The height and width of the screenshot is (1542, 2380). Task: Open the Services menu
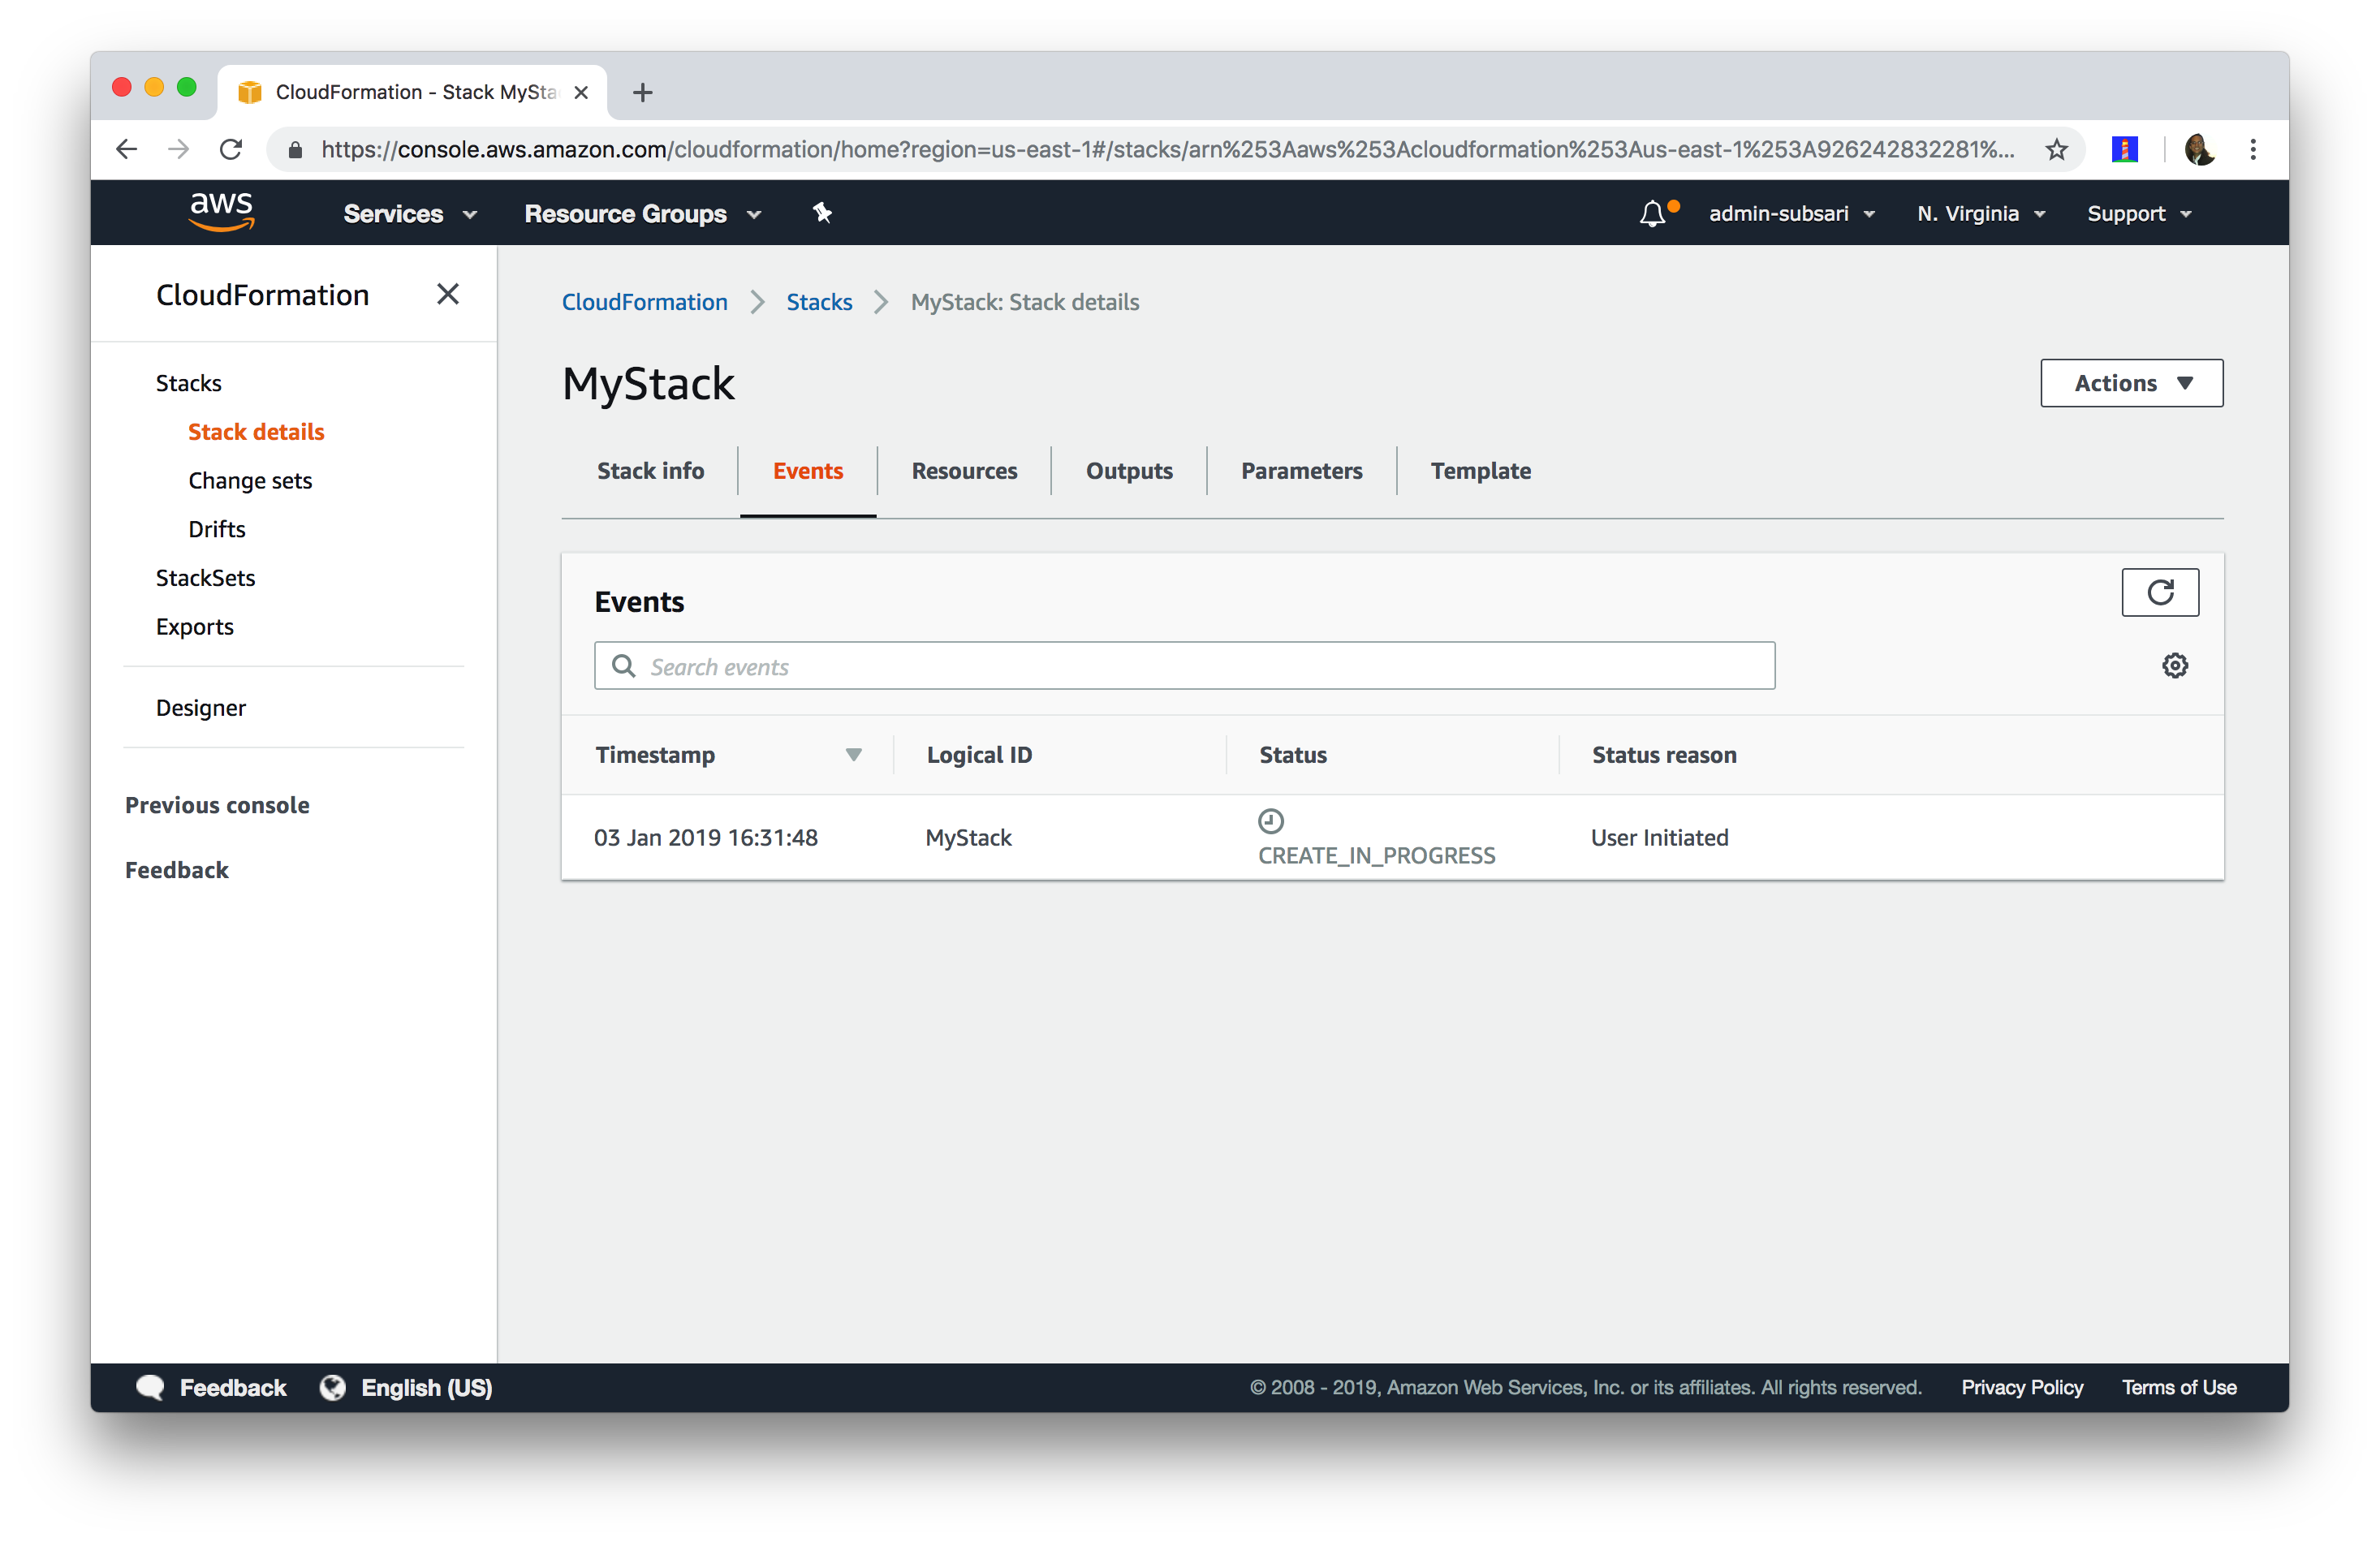[409, 214]
